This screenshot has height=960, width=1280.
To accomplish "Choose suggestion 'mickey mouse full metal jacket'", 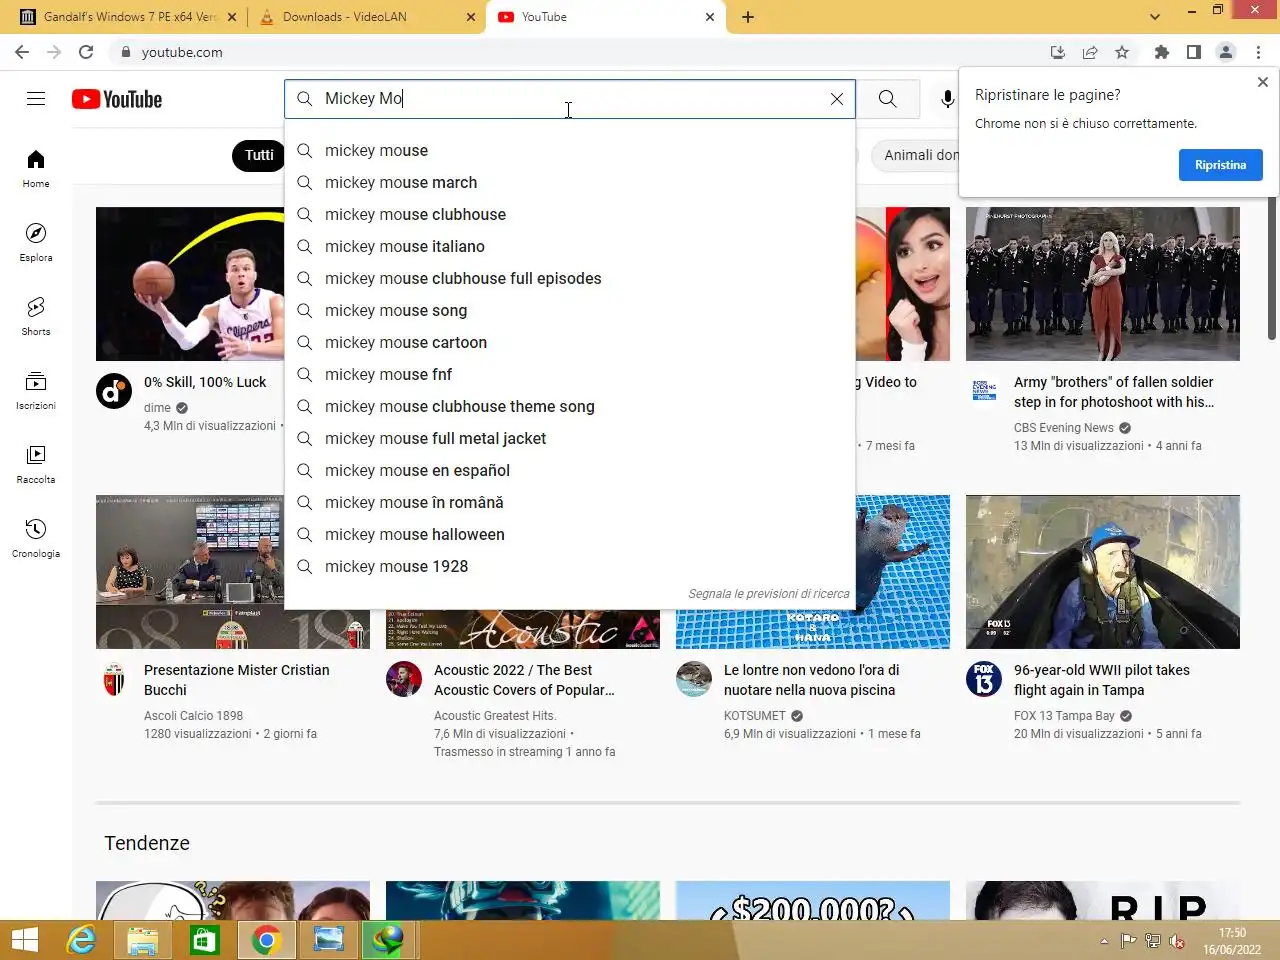I will point(570,438).
